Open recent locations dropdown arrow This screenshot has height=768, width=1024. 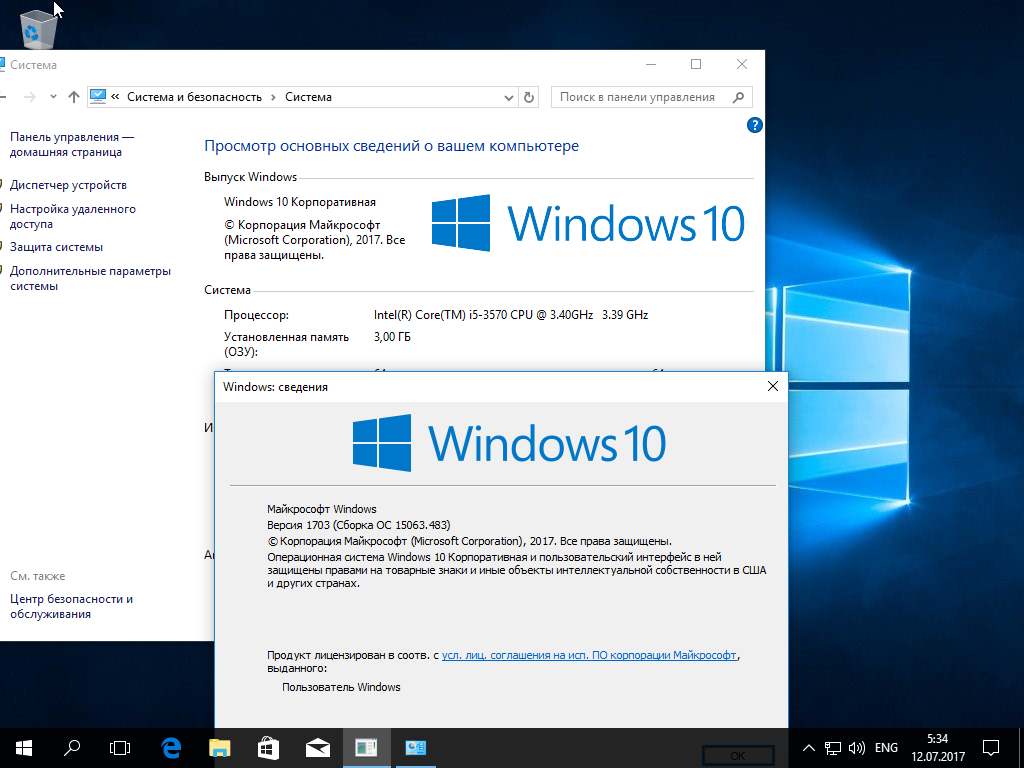point(53,97)
